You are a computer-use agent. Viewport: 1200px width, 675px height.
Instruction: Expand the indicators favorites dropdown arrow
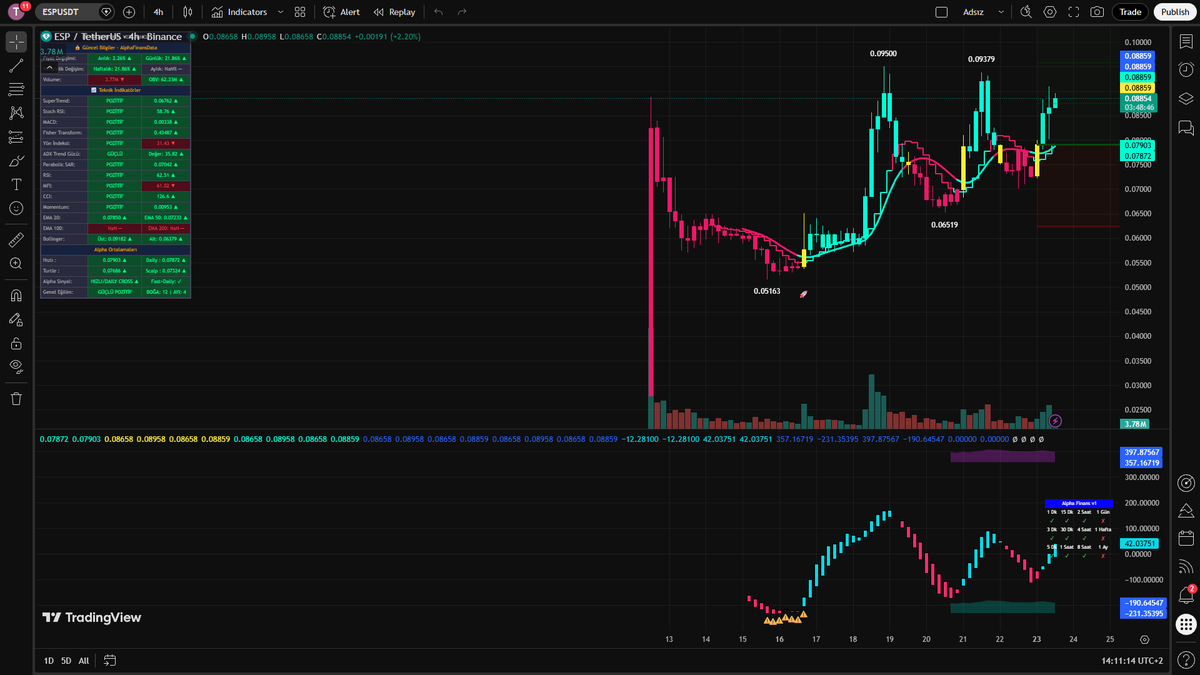point(281,12)
